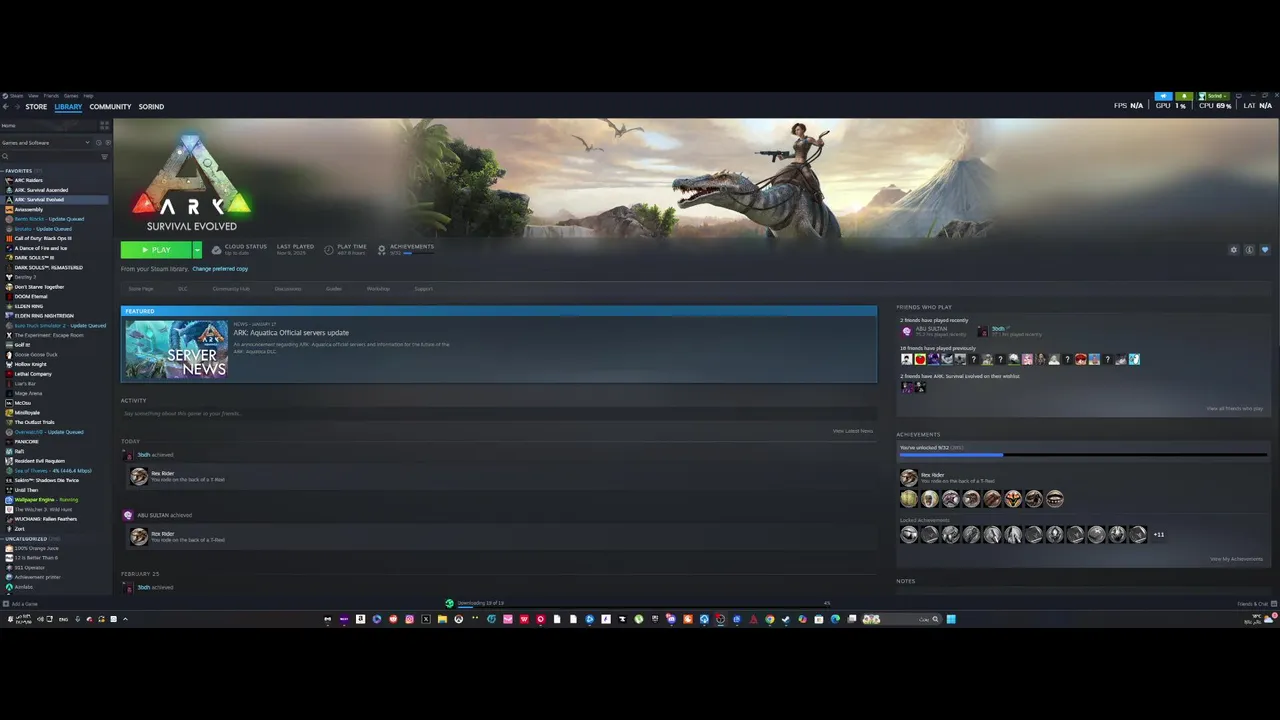Open the Workshop tab
The height and width of the screenshot is (720, 1280).
(x=378, y=289)
